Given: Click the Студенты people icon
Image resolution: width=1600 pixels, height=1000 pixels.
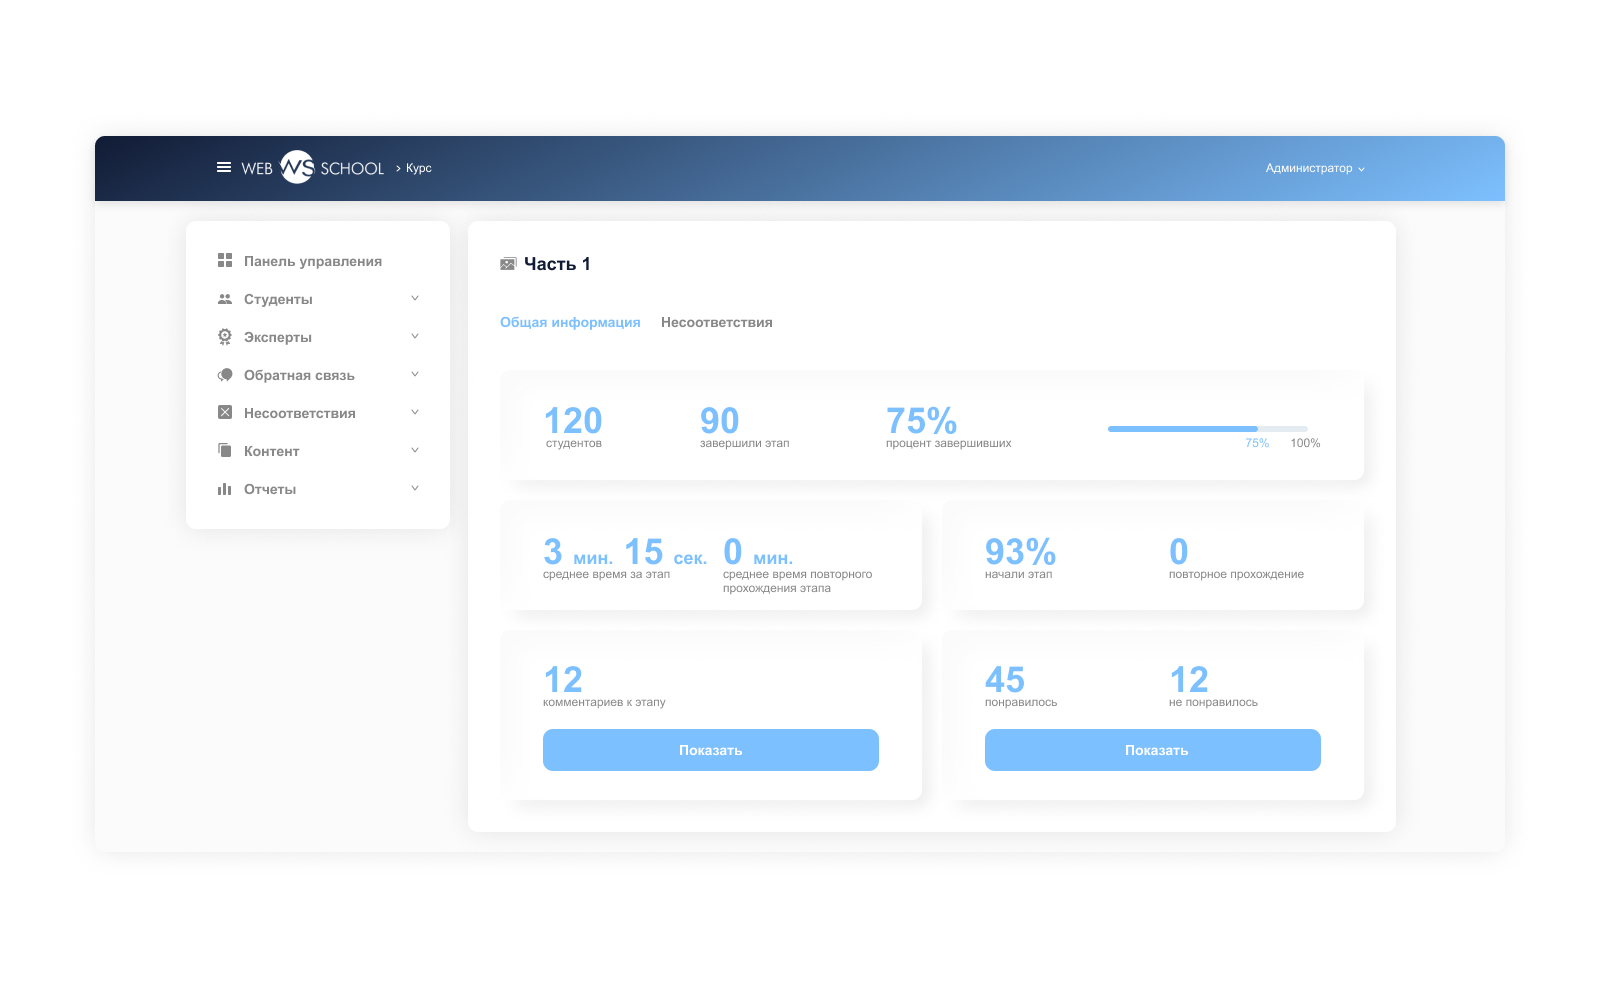Looking at the screenshot, I should click(225, 299).
